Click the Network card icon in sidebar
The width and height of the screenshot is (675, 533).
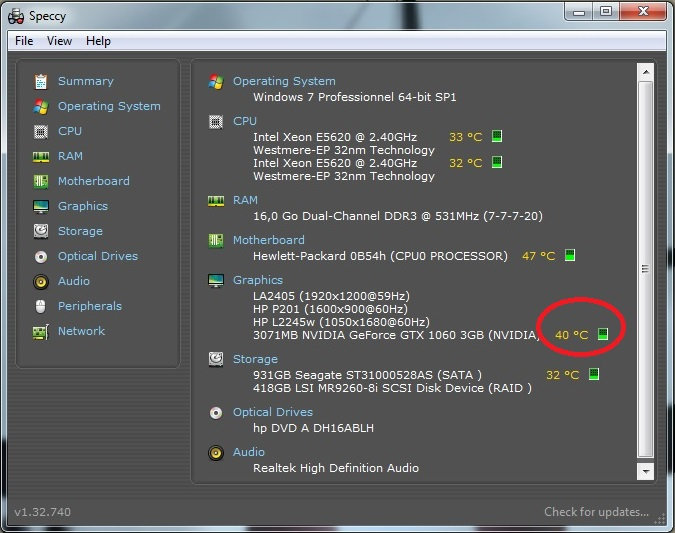coord(41,332)
